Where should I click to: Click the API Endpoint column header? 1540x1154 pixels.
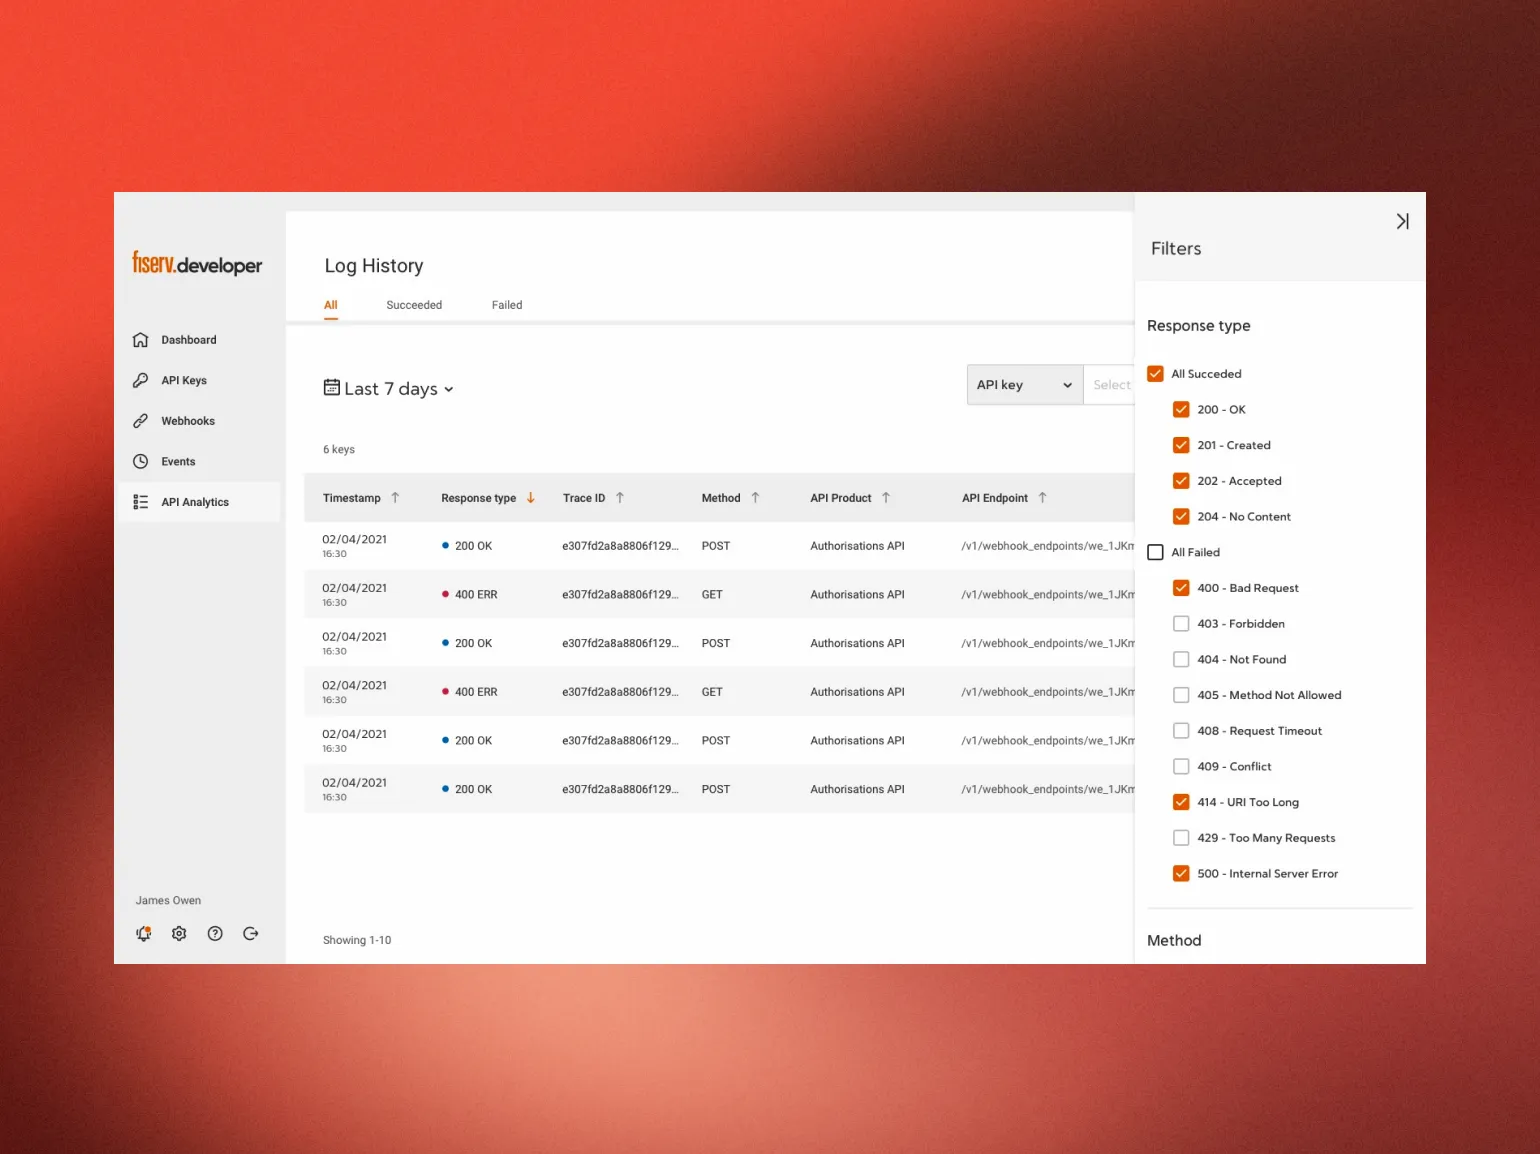995,498
